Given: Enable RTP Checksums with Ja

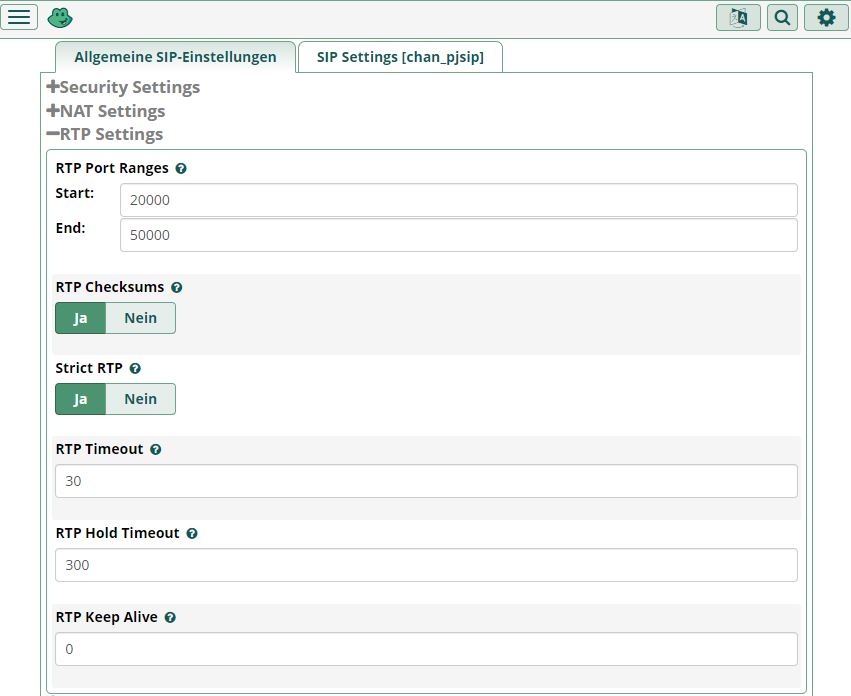Looking at the screenshot, I should pyautogui.click(x=81, y=318).
